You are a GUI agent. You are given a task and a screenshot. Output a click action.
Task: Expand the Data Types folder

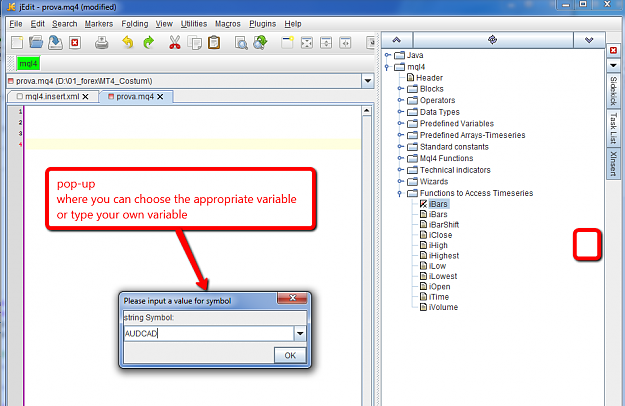[400, 112]
